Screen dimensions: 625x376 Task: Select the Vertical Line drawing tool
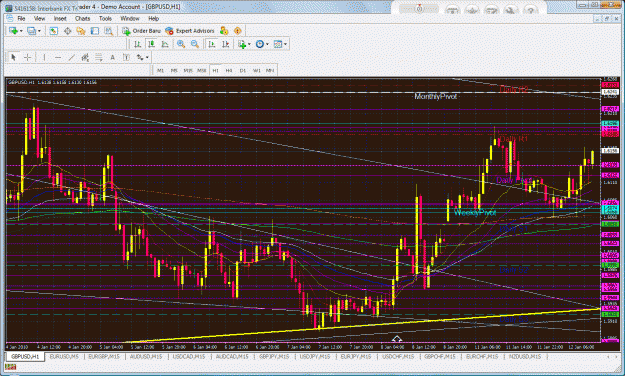pos(44,57)
